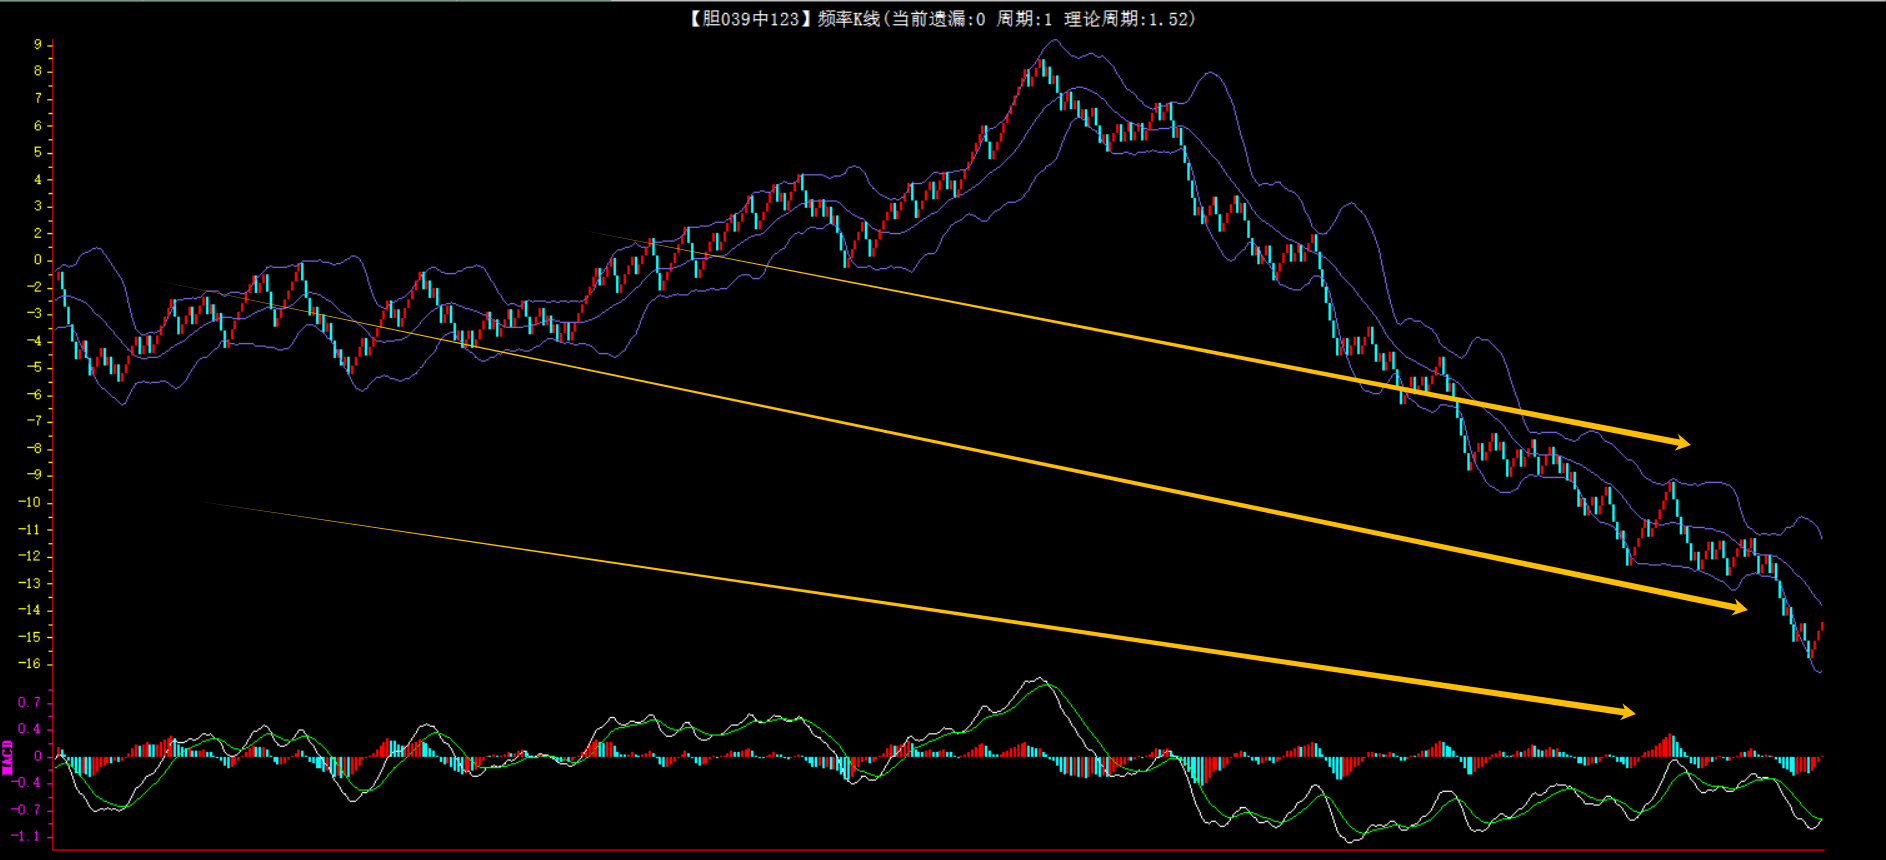Screen dimensions: 1886x860
Task: Select the vertical MACD label on left edge
Action: pyautogui.click(x=8, y=757)
